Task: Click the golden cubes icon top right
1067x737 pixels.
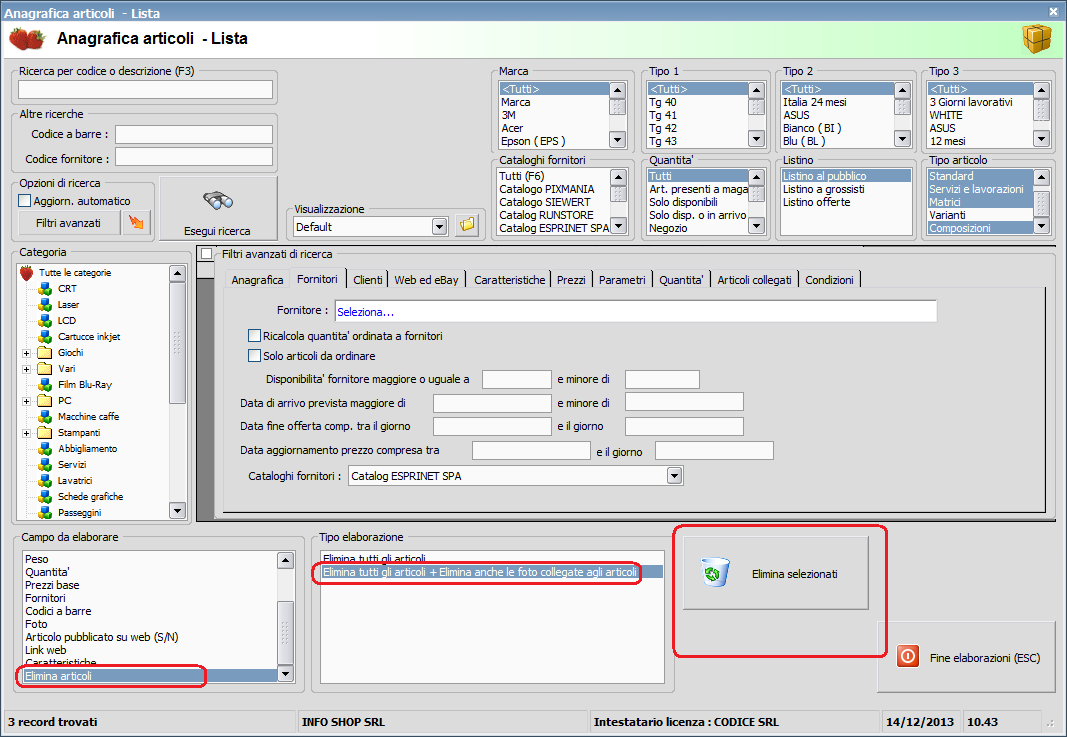Action: coord(1036,39)
